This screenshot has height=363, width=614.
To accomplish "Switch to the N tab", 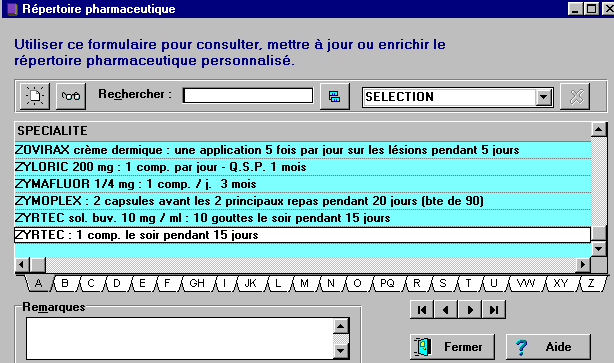I will (331, 283).
